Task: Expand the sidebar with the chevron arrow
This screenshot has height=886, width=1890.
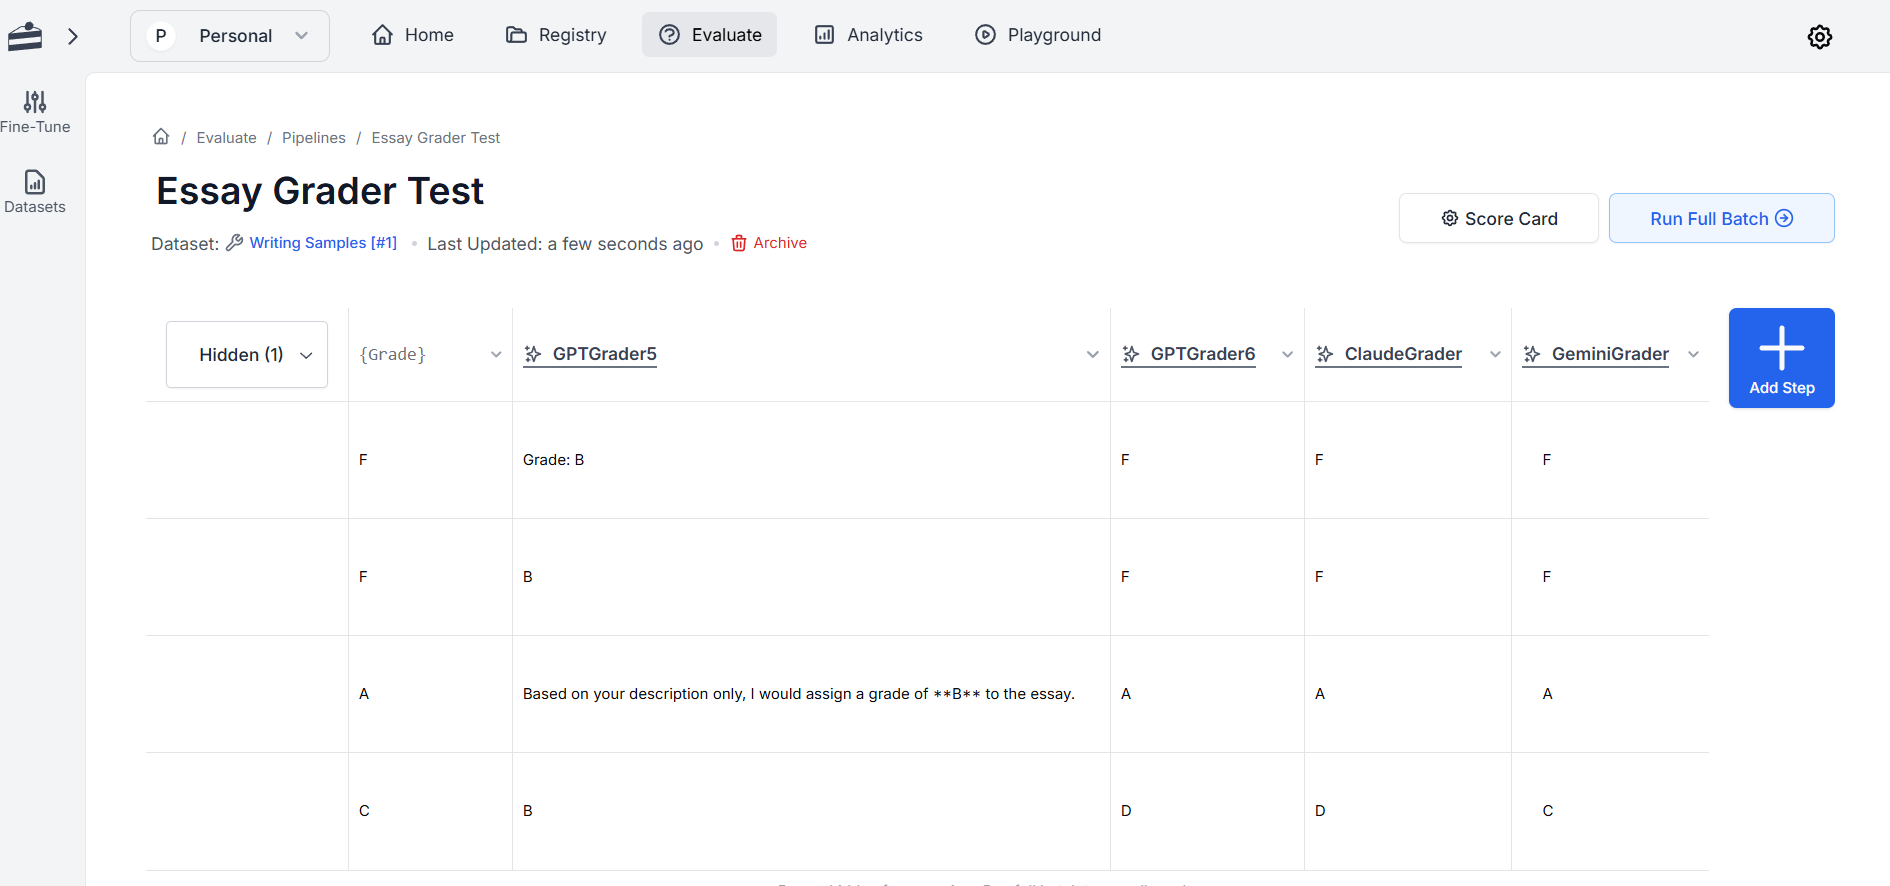Action: click(x=73, y=37)
